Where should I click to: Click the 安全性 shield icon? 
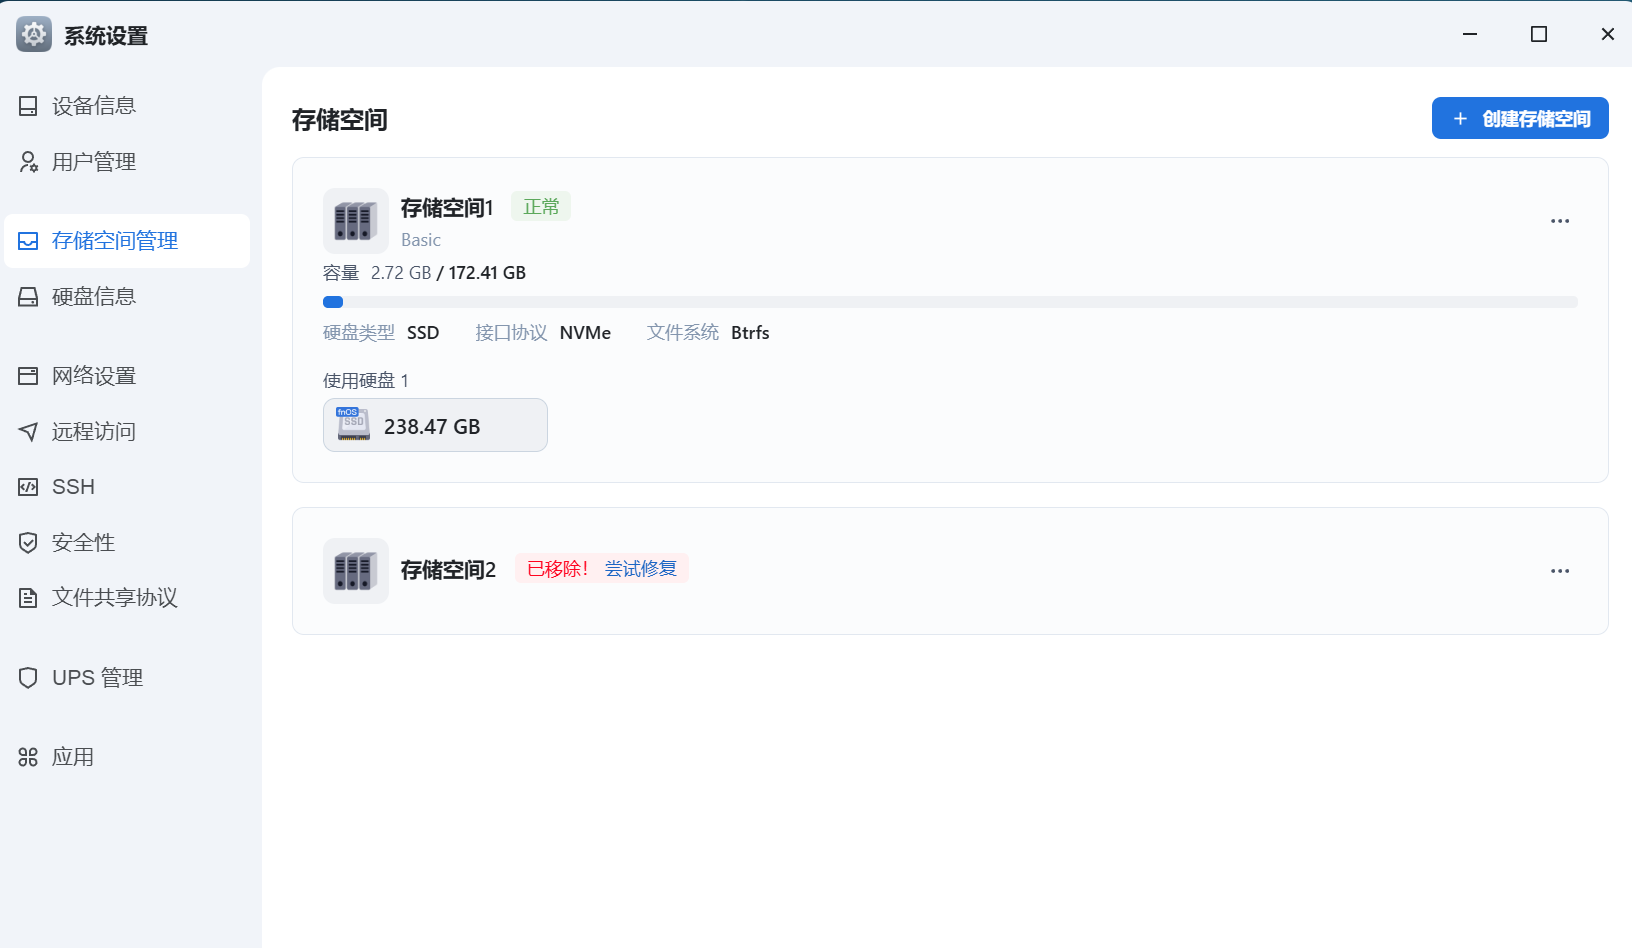tap(28, 543)
